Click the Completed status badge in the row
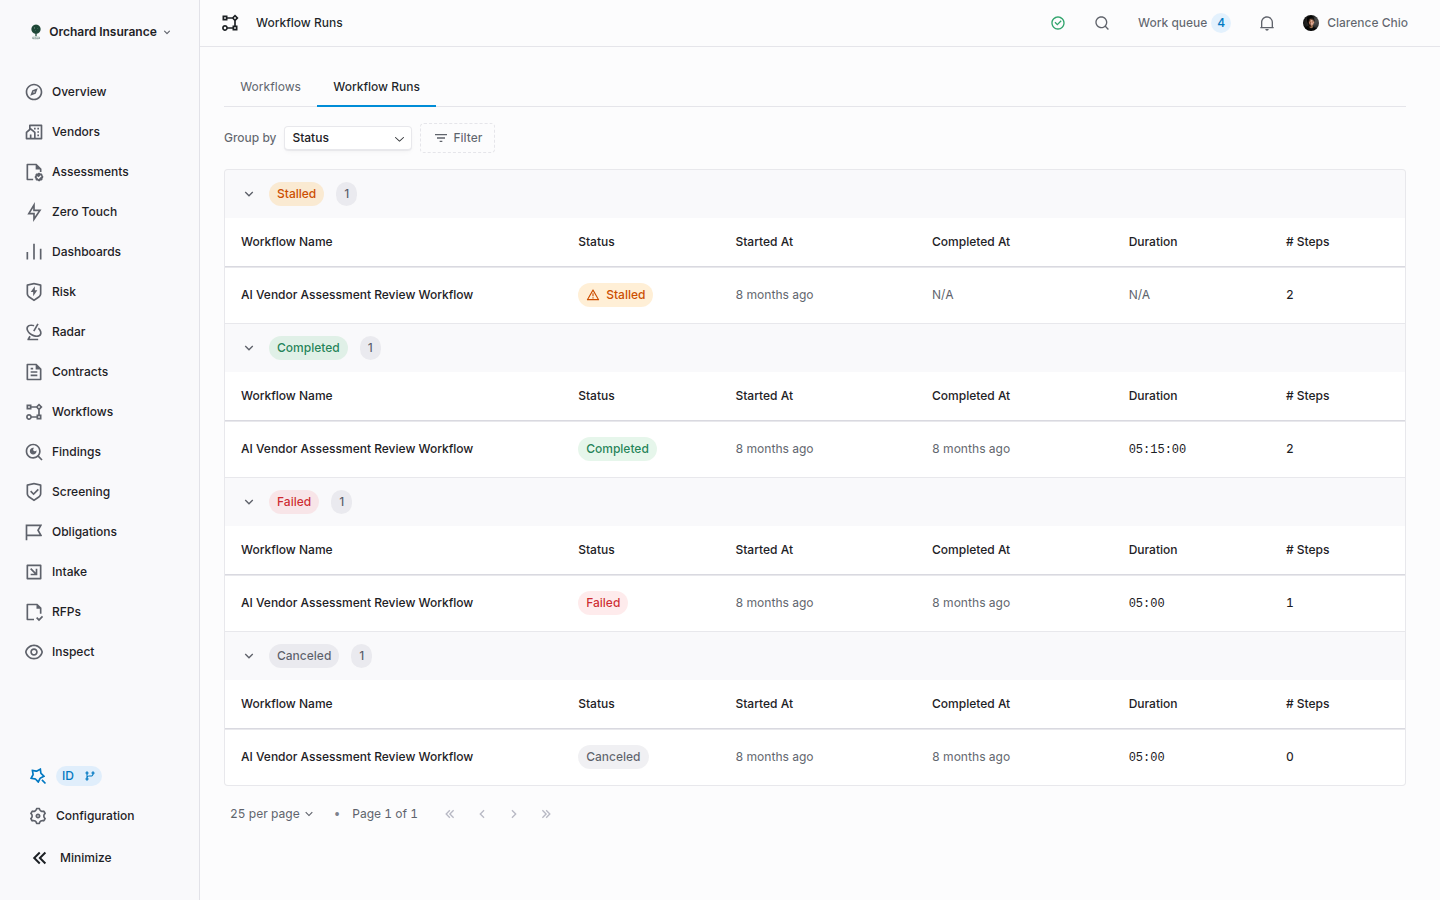The width and height of the screenshot is (1440, 900). click(617, 449)
